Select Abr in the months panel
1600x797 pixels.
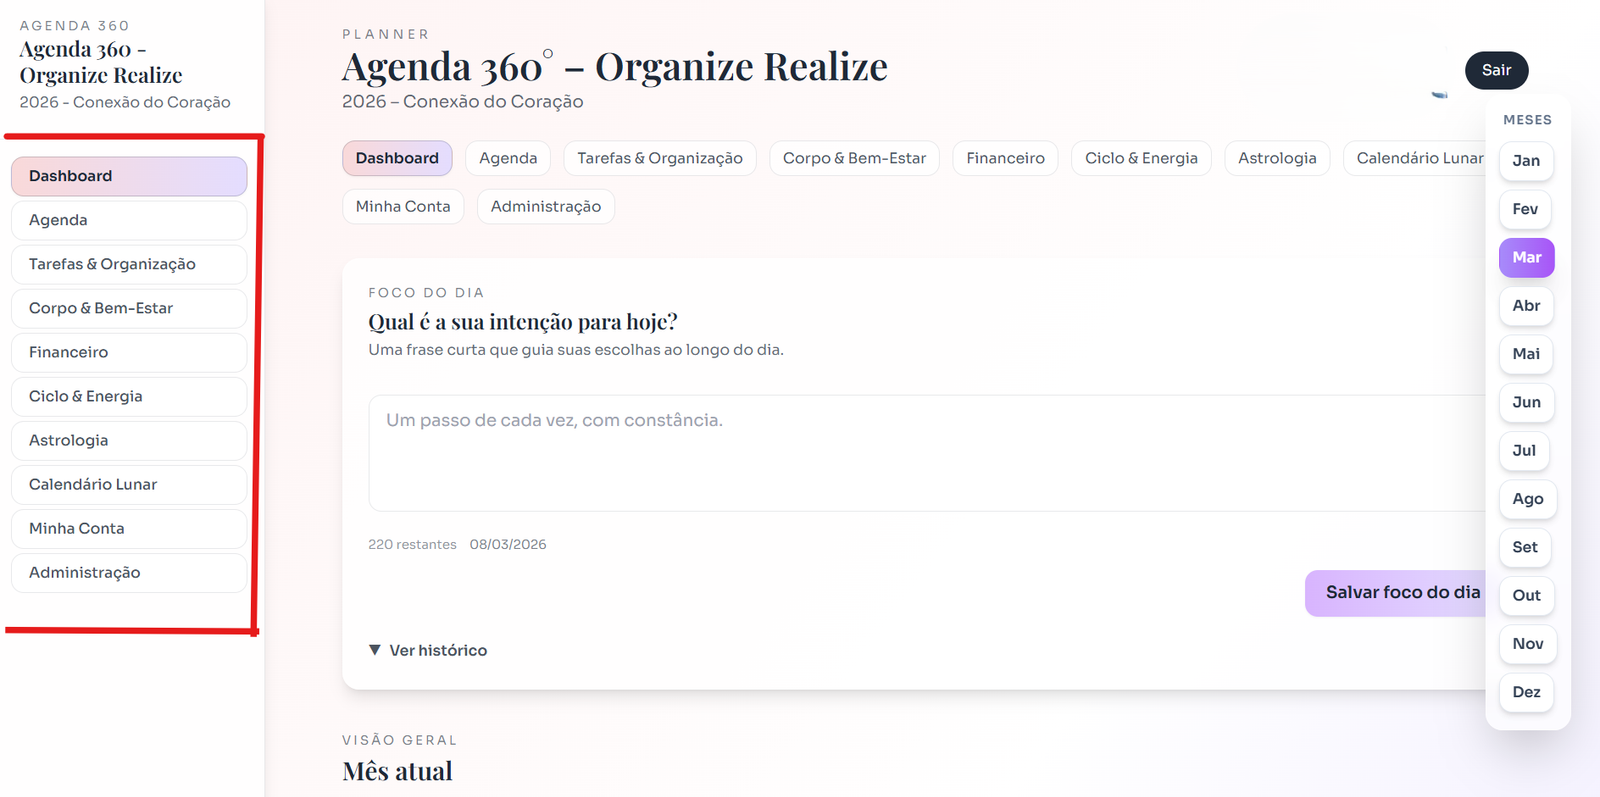[x=1526, y=306]
